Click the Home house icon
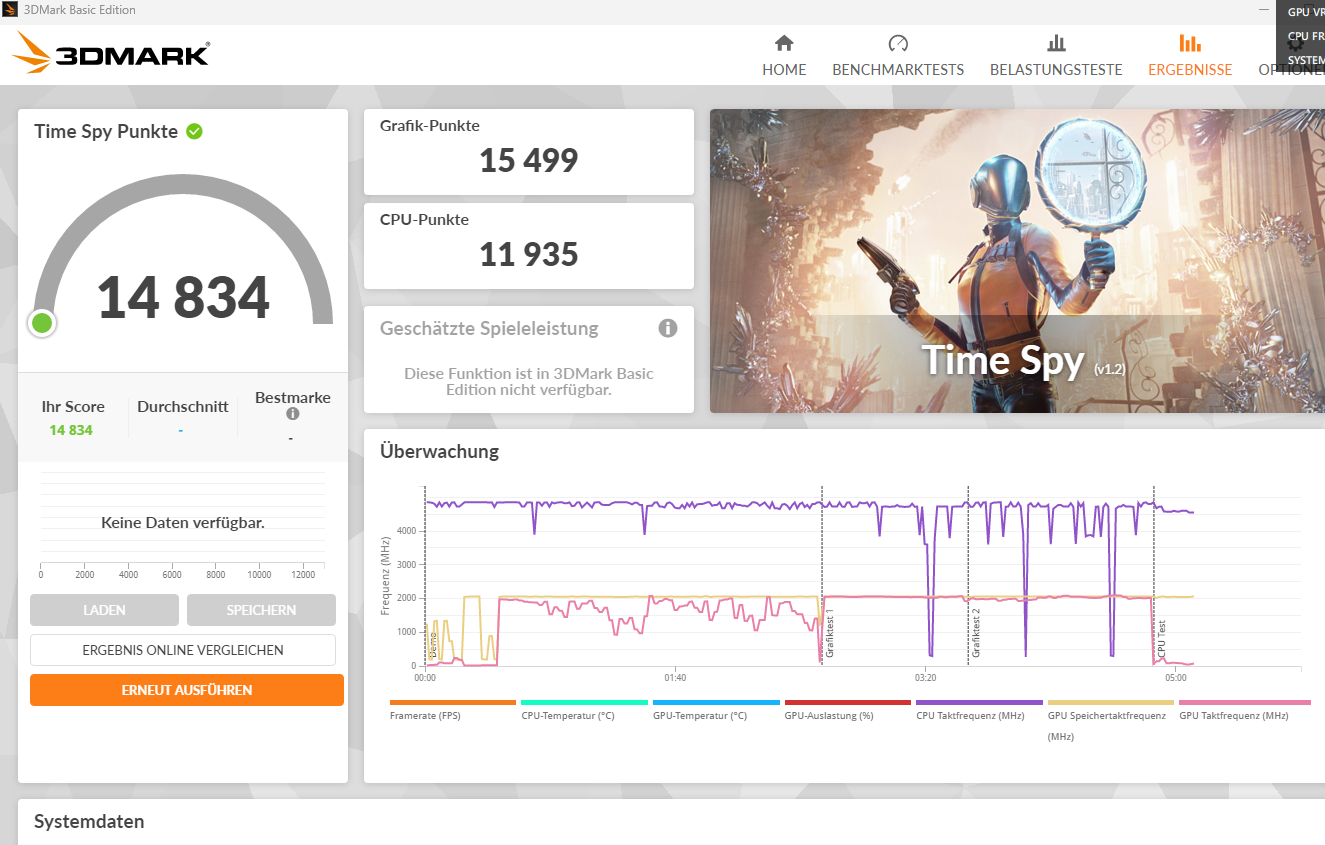Viewport: 1325px width, 845px height. [784, 43]
